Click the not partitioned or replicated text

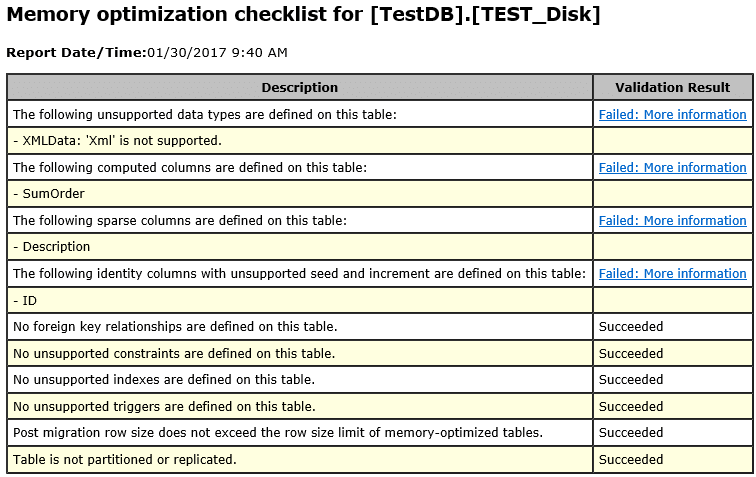point(124,460)
